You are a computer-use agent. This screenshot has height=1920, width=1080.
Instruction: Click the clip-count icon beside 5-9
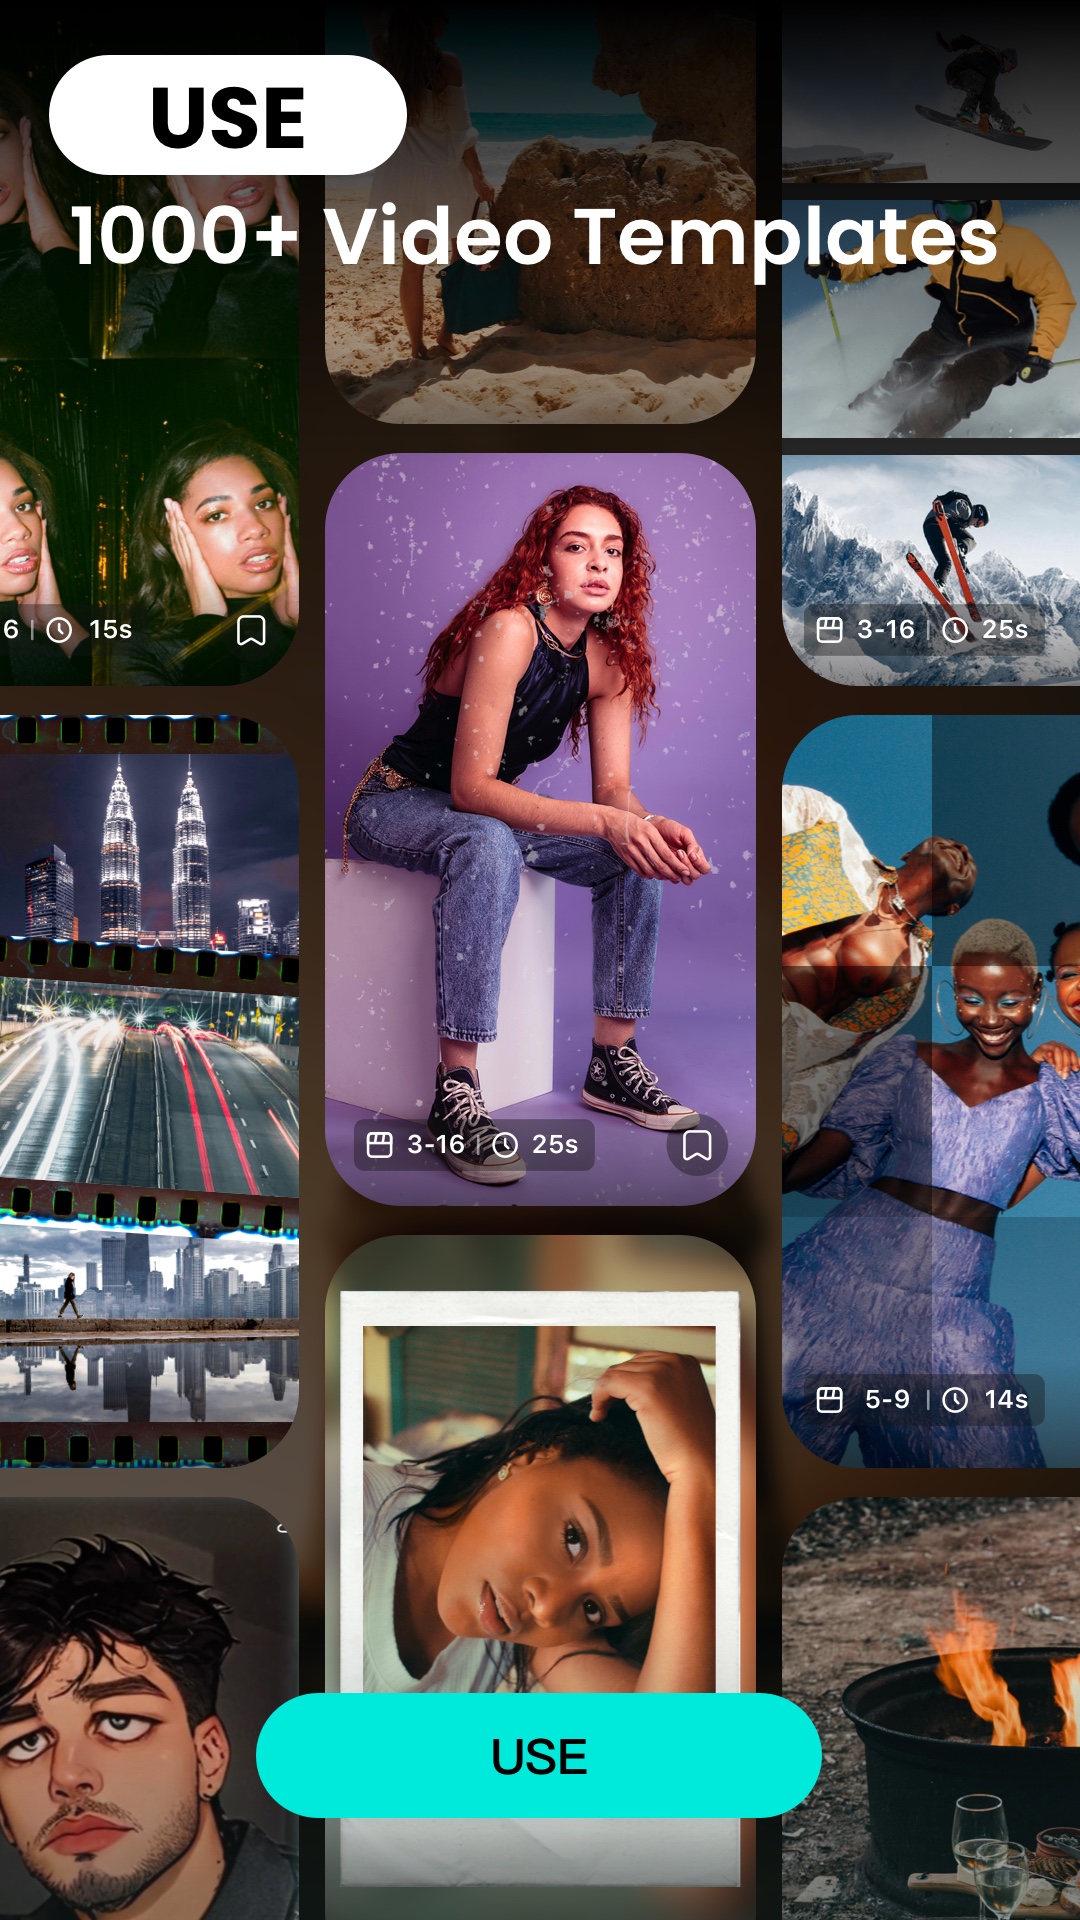coord(830,1399)
